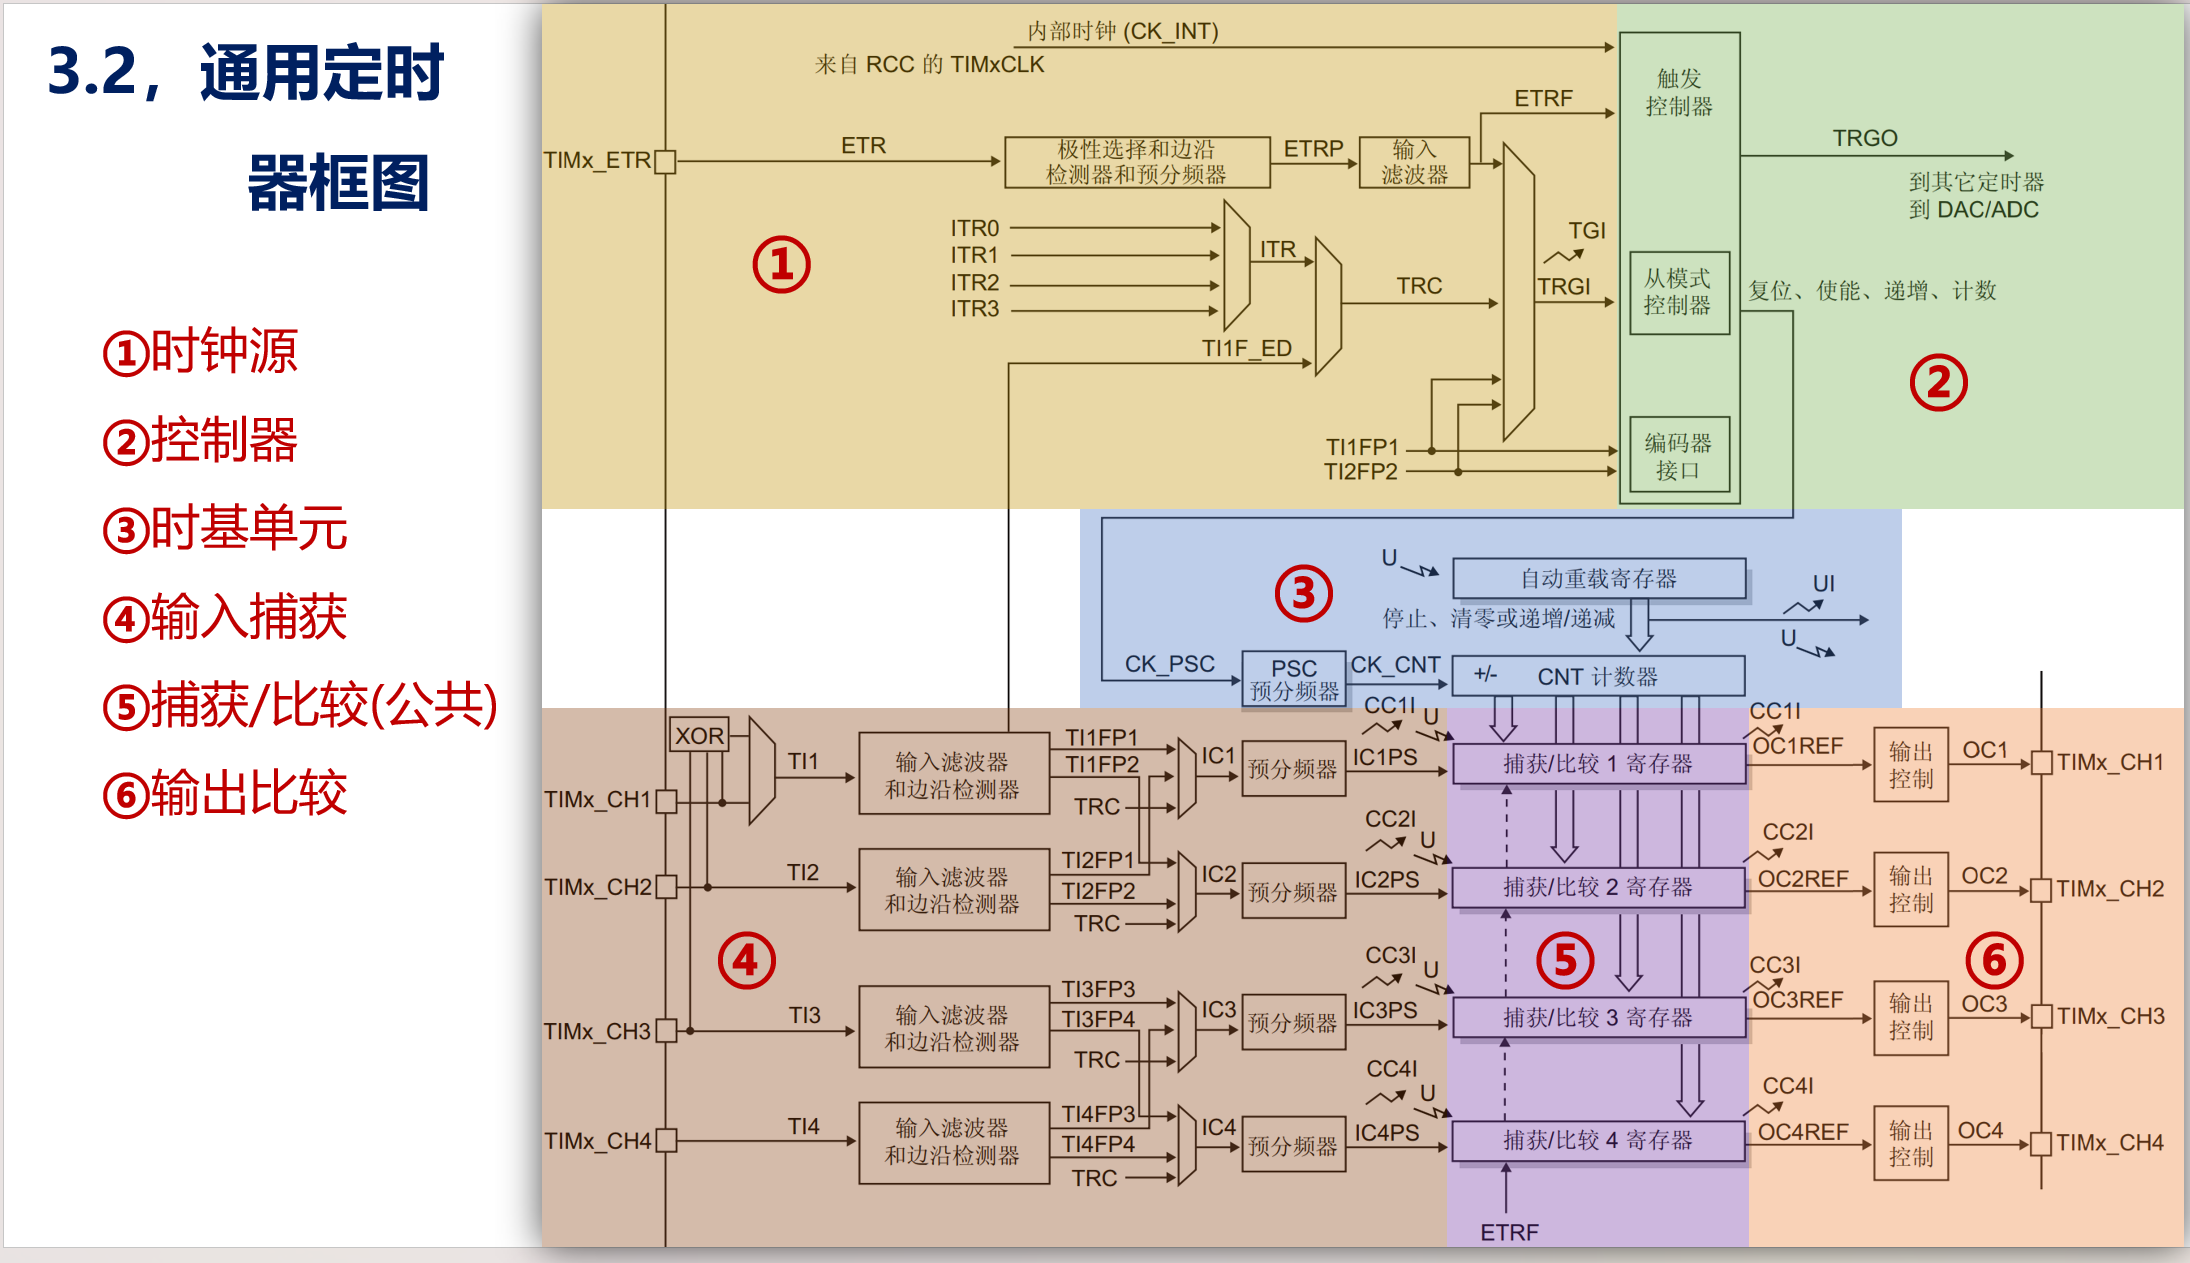Click the CK_CNT signal label

pos(1396,665)
